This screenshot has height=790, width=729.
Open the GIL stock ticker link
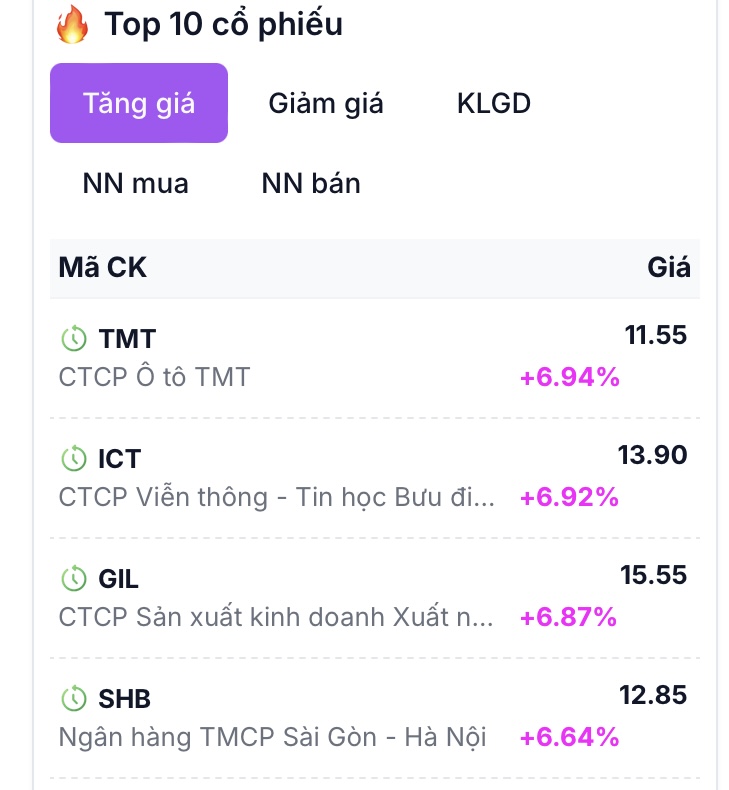118,579
